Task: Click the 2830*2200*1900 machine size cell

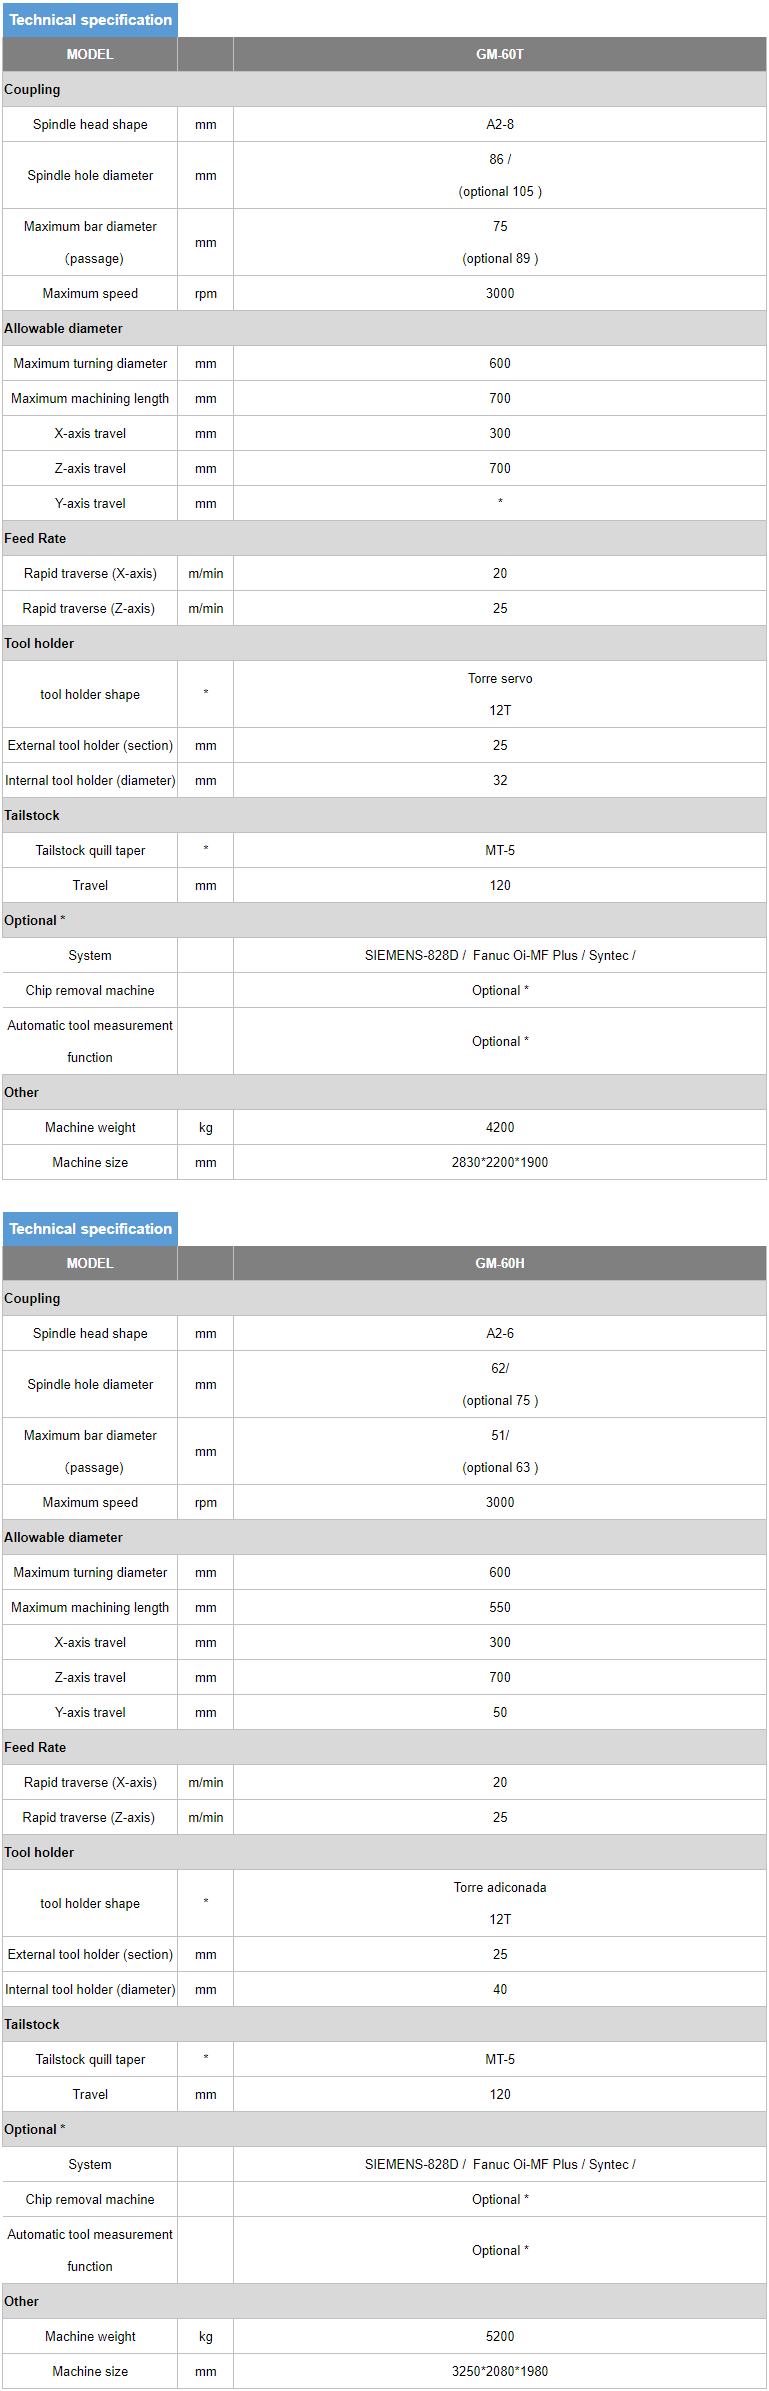Action: coord(500,1163)
